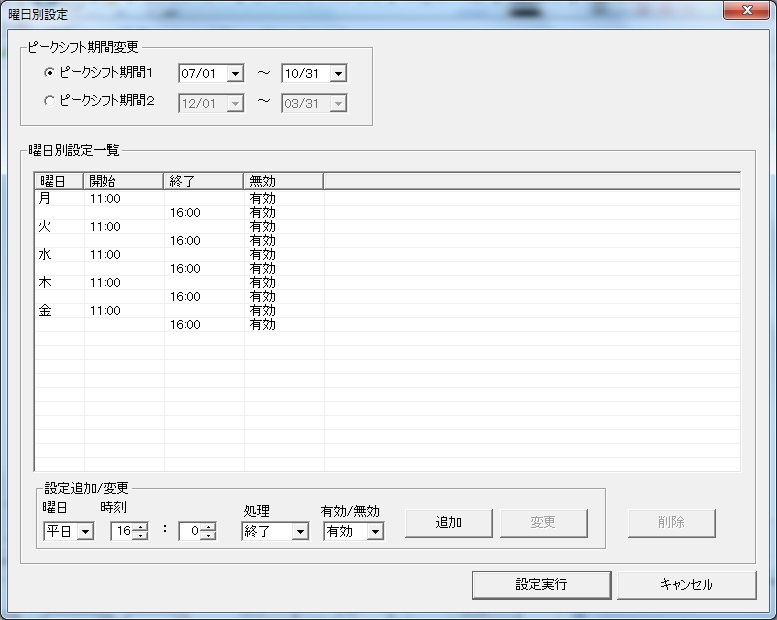Decrease the hour value with down arrow
Viewport: 777px width, 620px height.
141,536
